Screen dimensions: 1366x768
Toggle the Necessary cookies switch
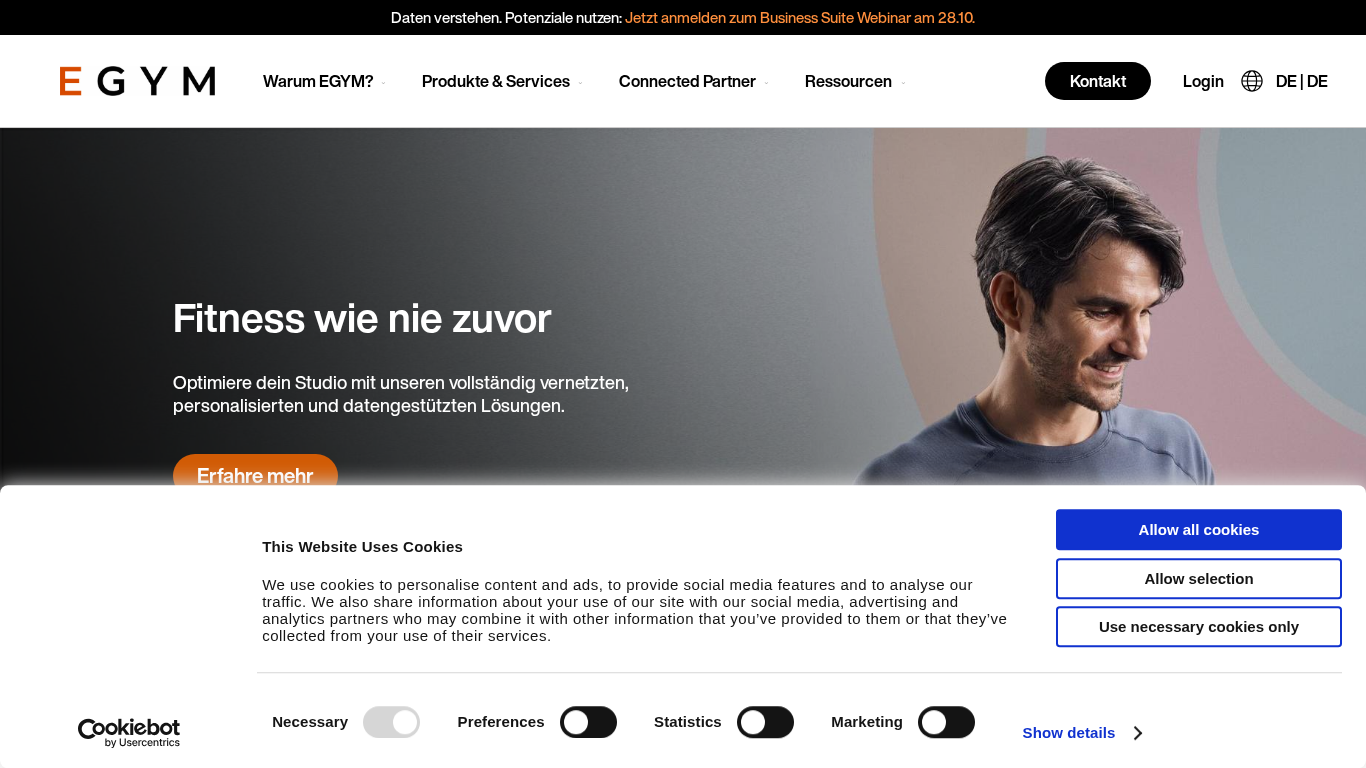click(x=391, y=722)
